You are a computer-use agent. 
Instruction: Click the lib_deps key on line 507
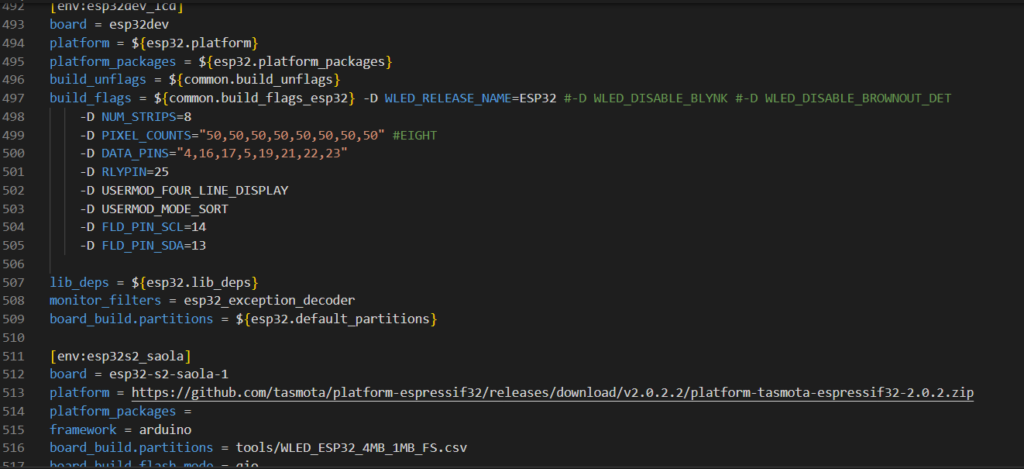79,282
